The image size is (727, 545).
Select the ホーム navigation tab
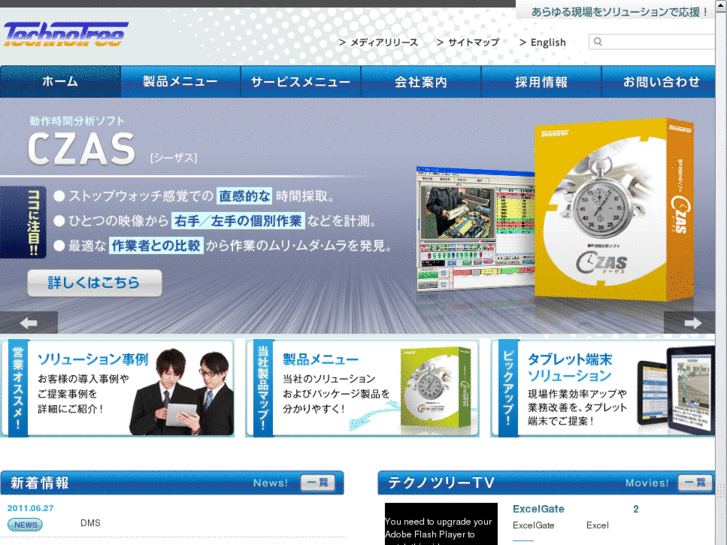[60, 82]
